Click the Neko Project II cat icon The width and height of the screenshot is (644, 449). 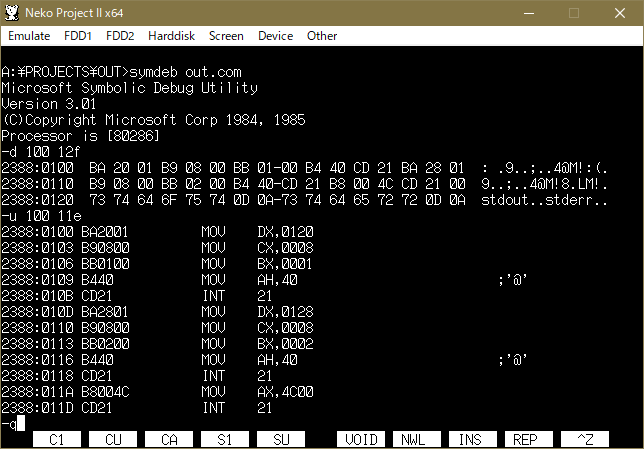(x=12, y=13)
